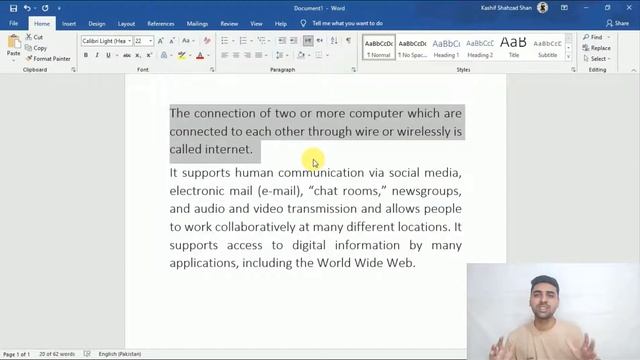
Task: Apply the red font color
Action: (200, 55)
